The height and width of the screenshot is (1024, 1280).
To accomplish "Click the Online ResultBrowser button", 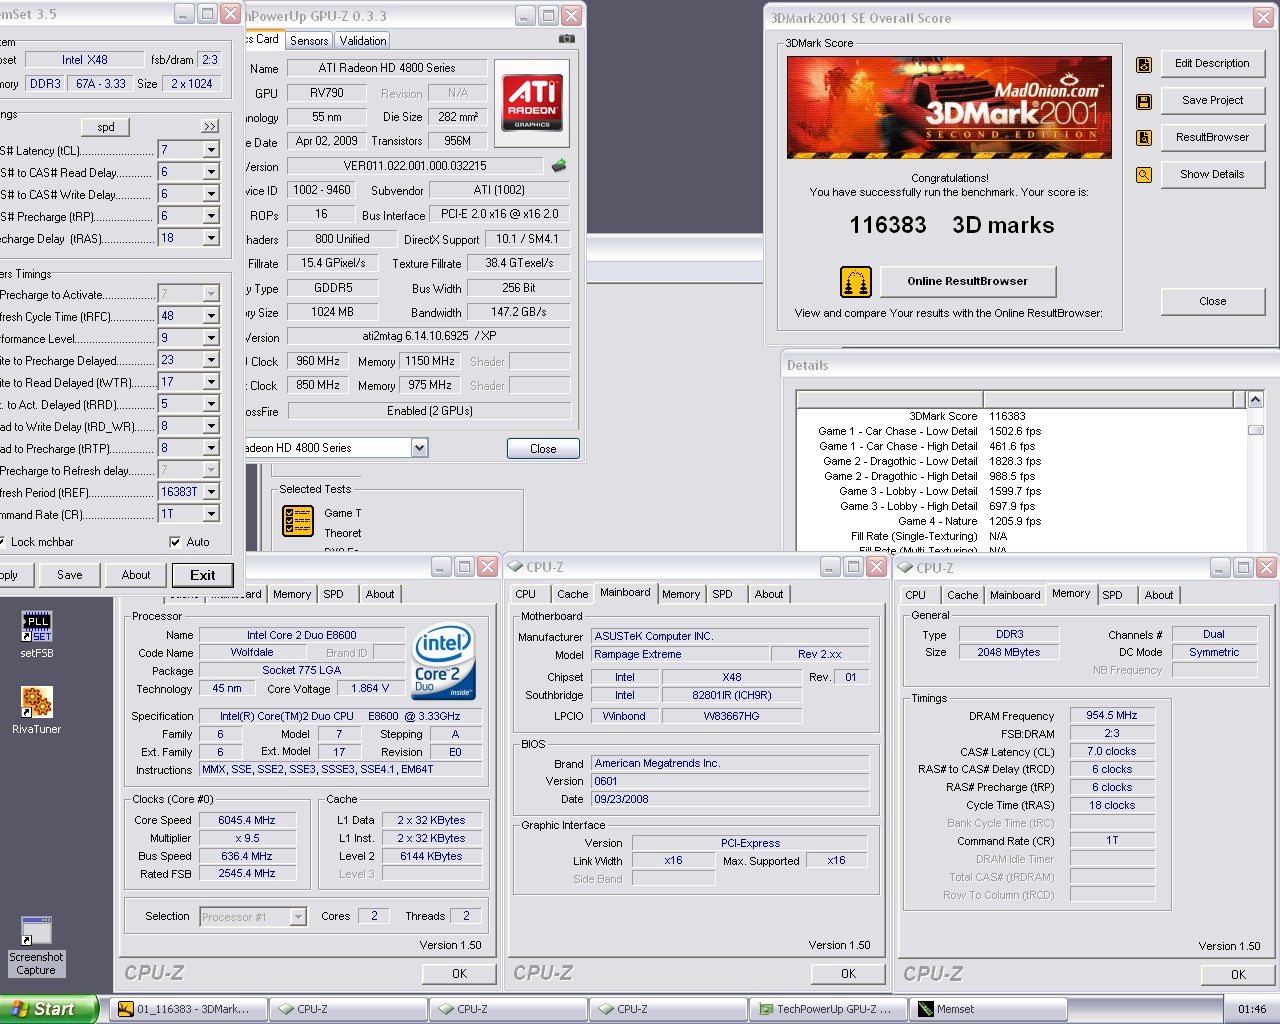I will pos(967,282).
